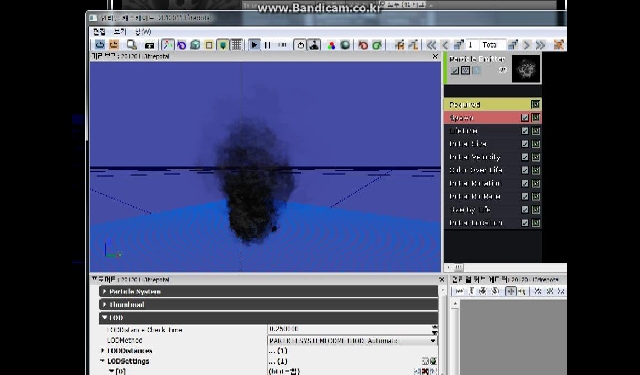
Task: Click the Spawn module curve icon
Action: [536, 118]
